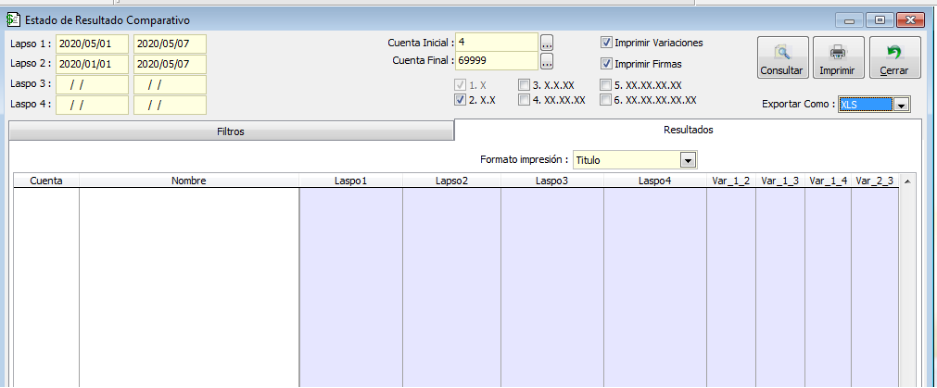Click the Laspo 3 start date field
937x388 pixels.
(x=92, y=84)
